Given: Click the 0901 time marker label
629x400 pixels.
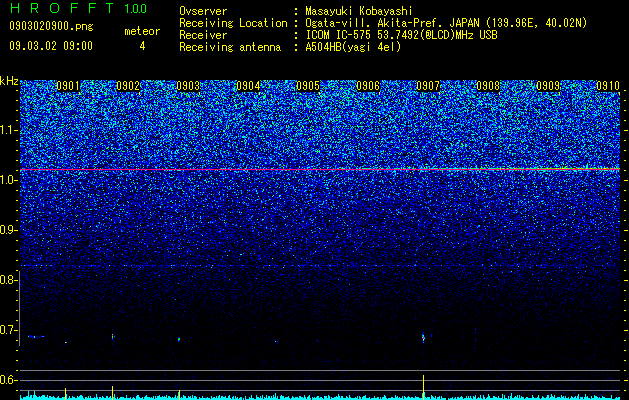Looking at the screenshot, I should [68, 86].
